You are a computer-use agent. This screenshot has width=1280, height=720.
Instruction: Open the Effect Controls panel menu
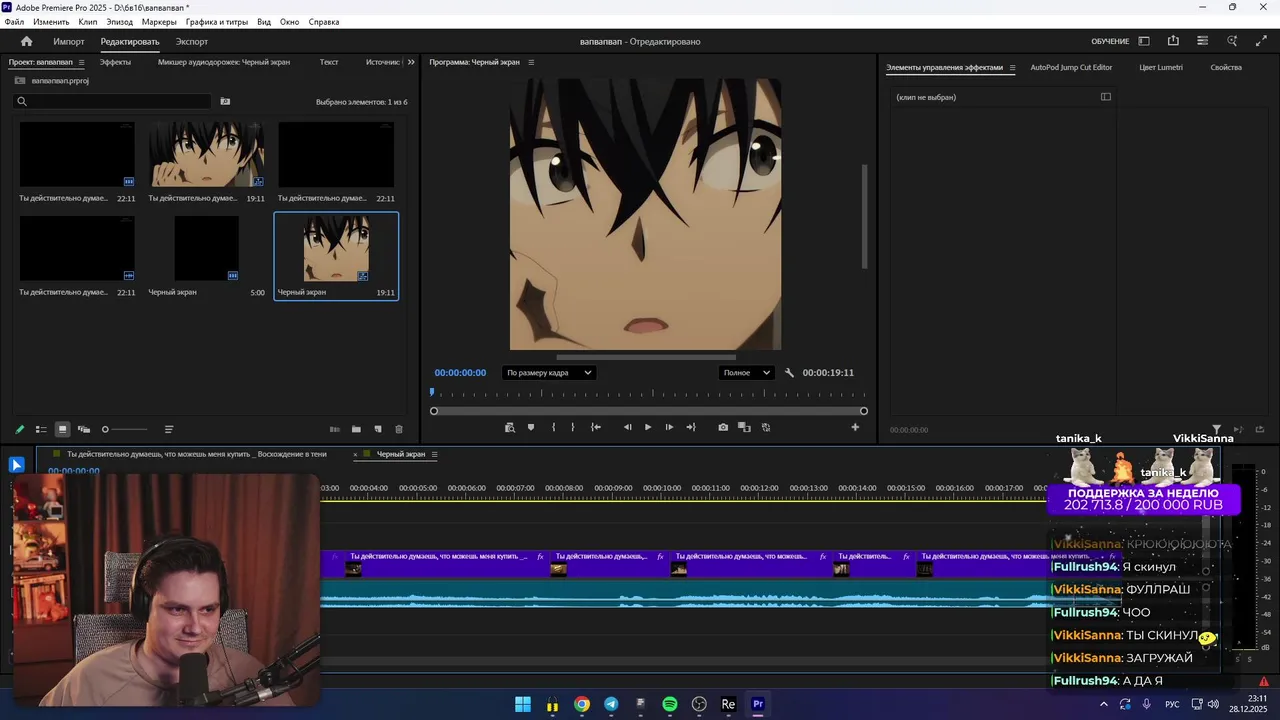click(x=1012, y=68)
